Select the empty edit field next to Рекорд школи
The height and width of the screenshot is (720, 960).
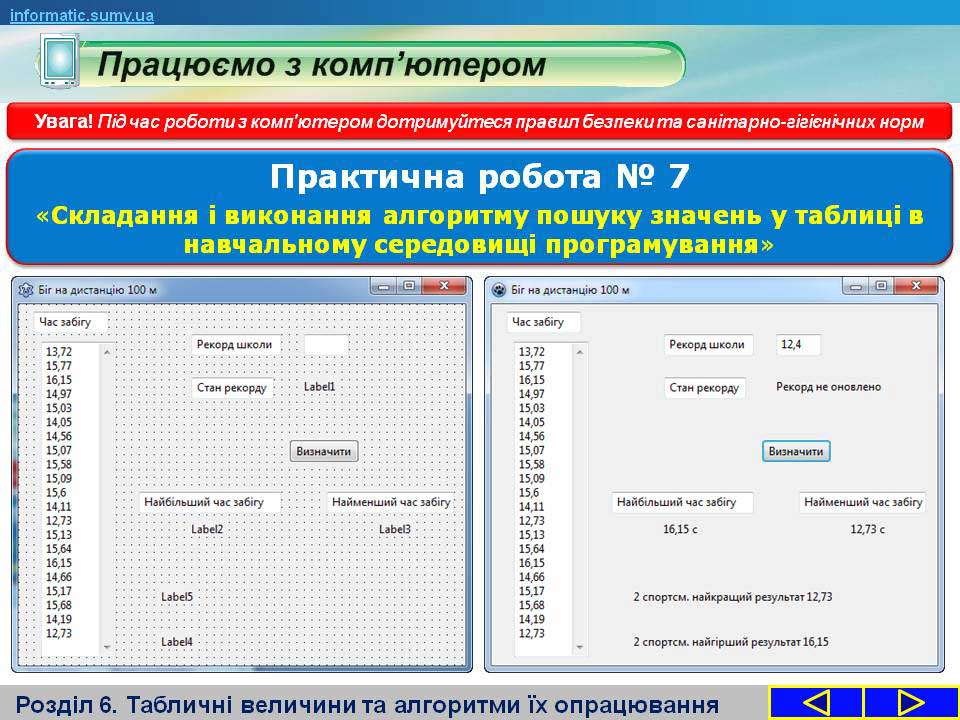click(326, 345)
